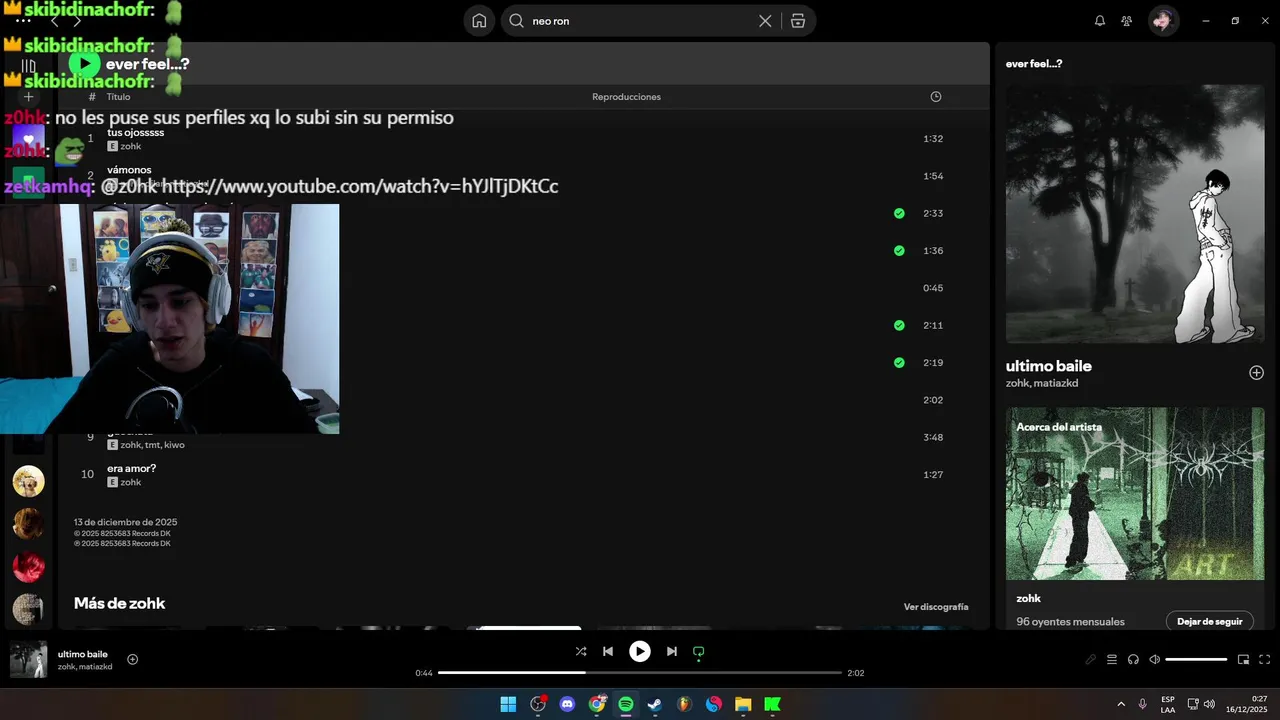Open the album artwork in right panel
1280x720 pixels.
point(1135,214)
